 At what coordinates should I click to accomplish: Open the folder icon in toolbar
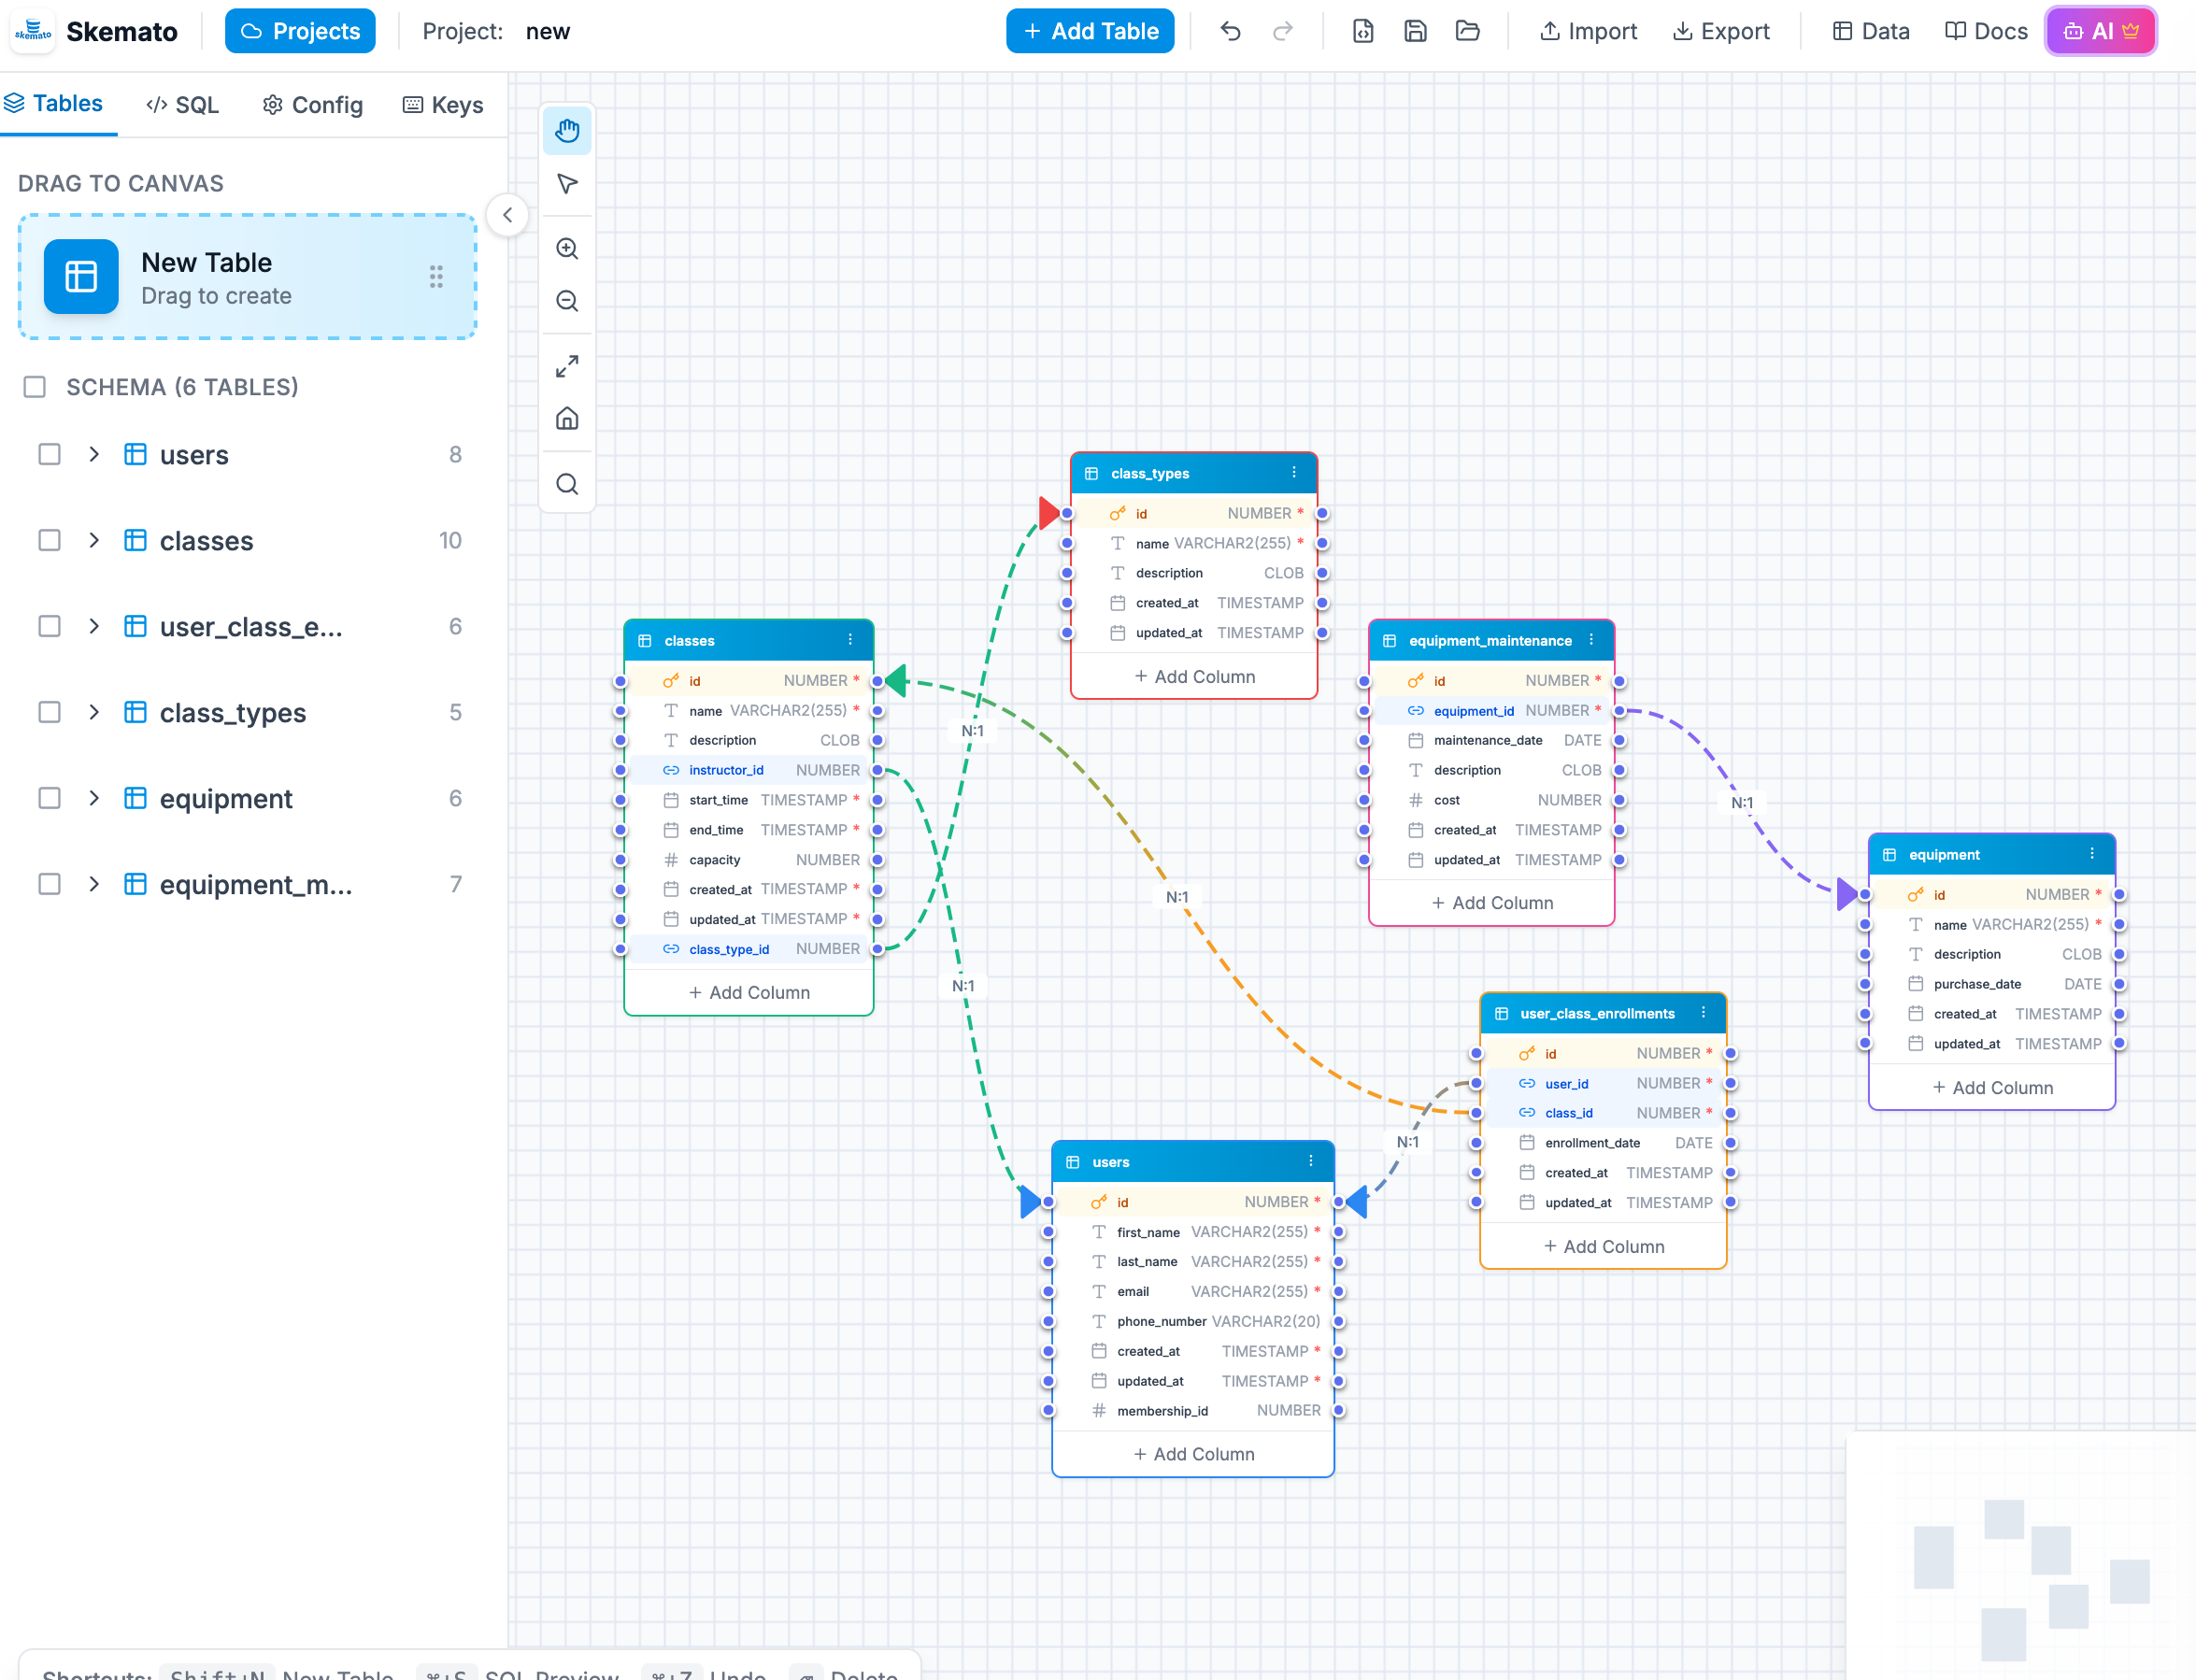click(1467, 31)
